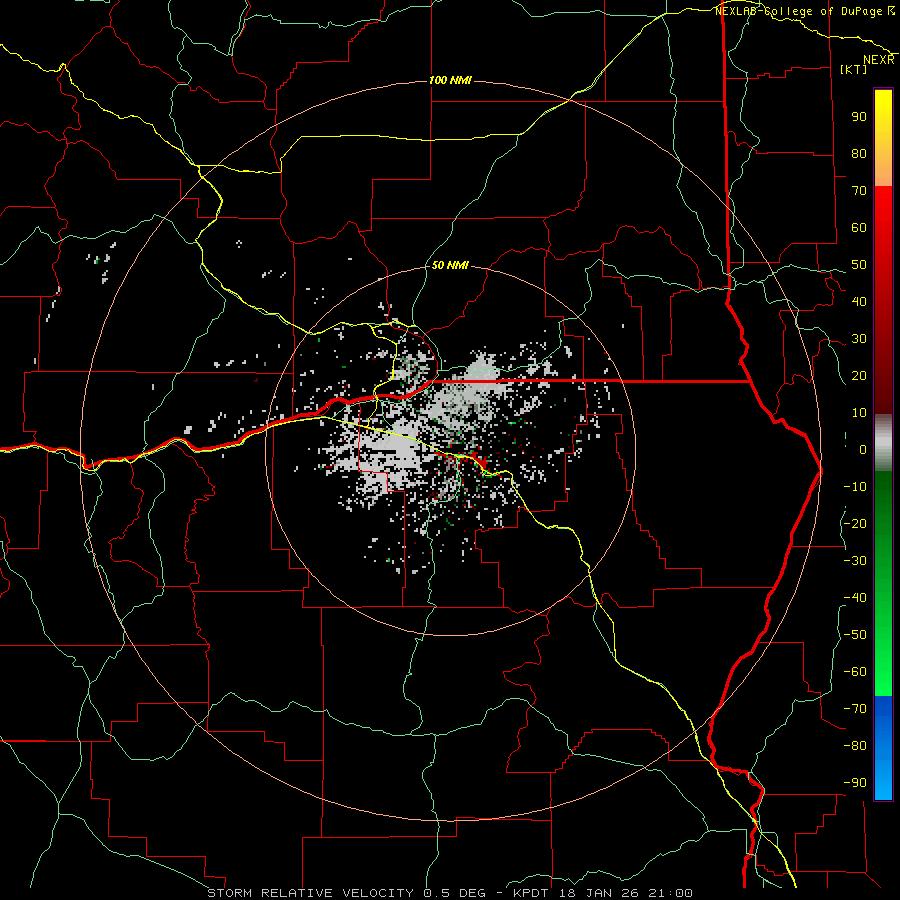Click the positive "70" scale value
900x900 pixels.
coord(859,191)
